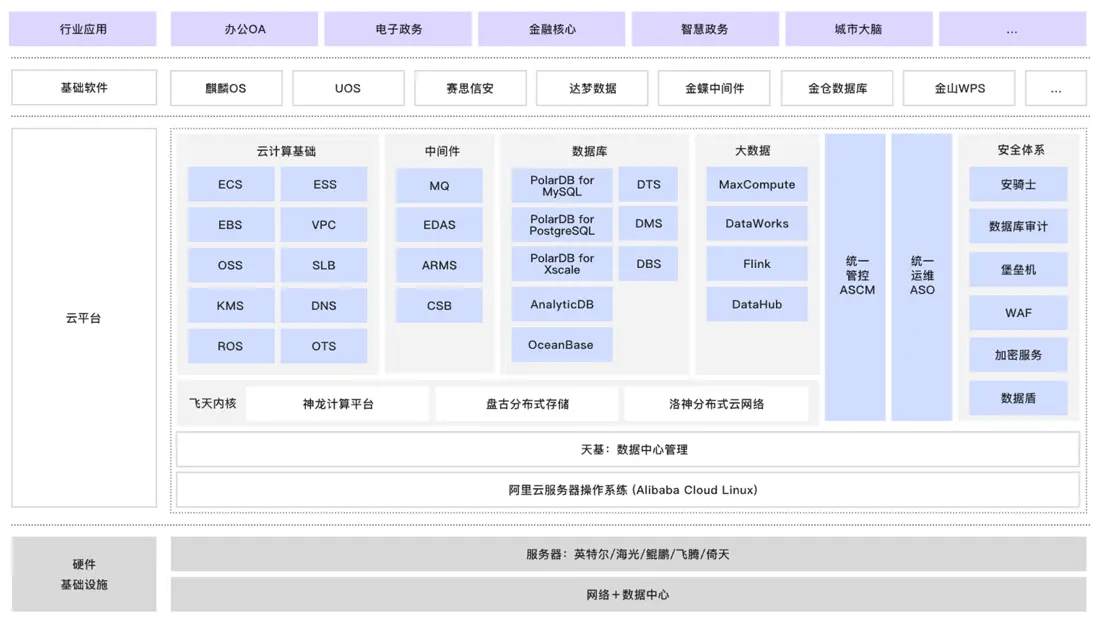Screen dimensions: 1098x624
Task: Select the 堡垒机 block
Action: pyautogui.click(x=1018, y=270)
